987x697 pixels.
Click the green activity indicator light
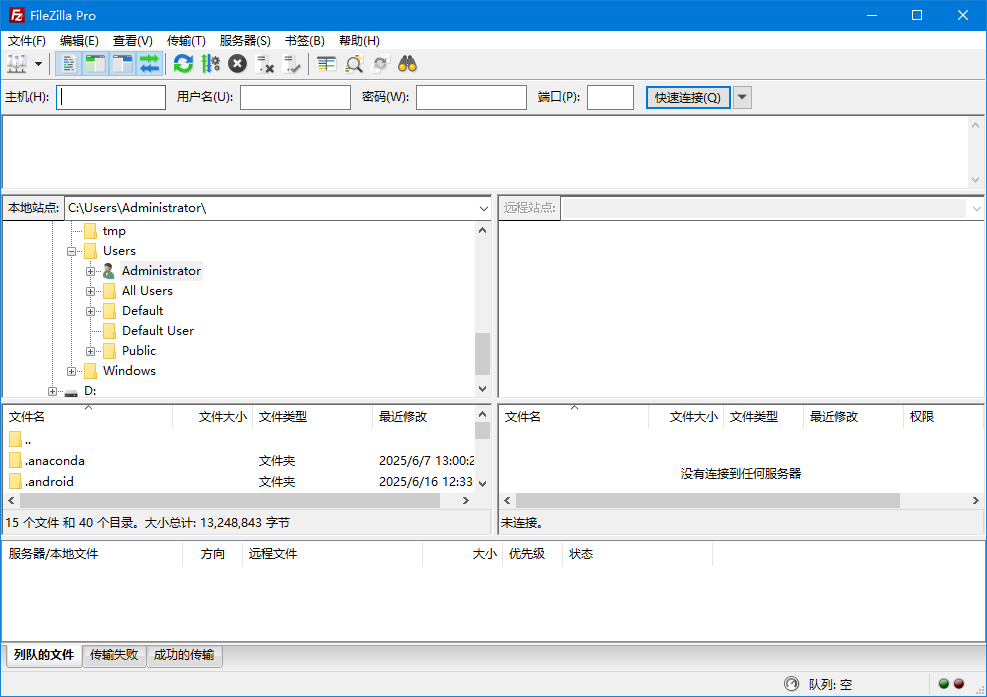pos(944,684)
